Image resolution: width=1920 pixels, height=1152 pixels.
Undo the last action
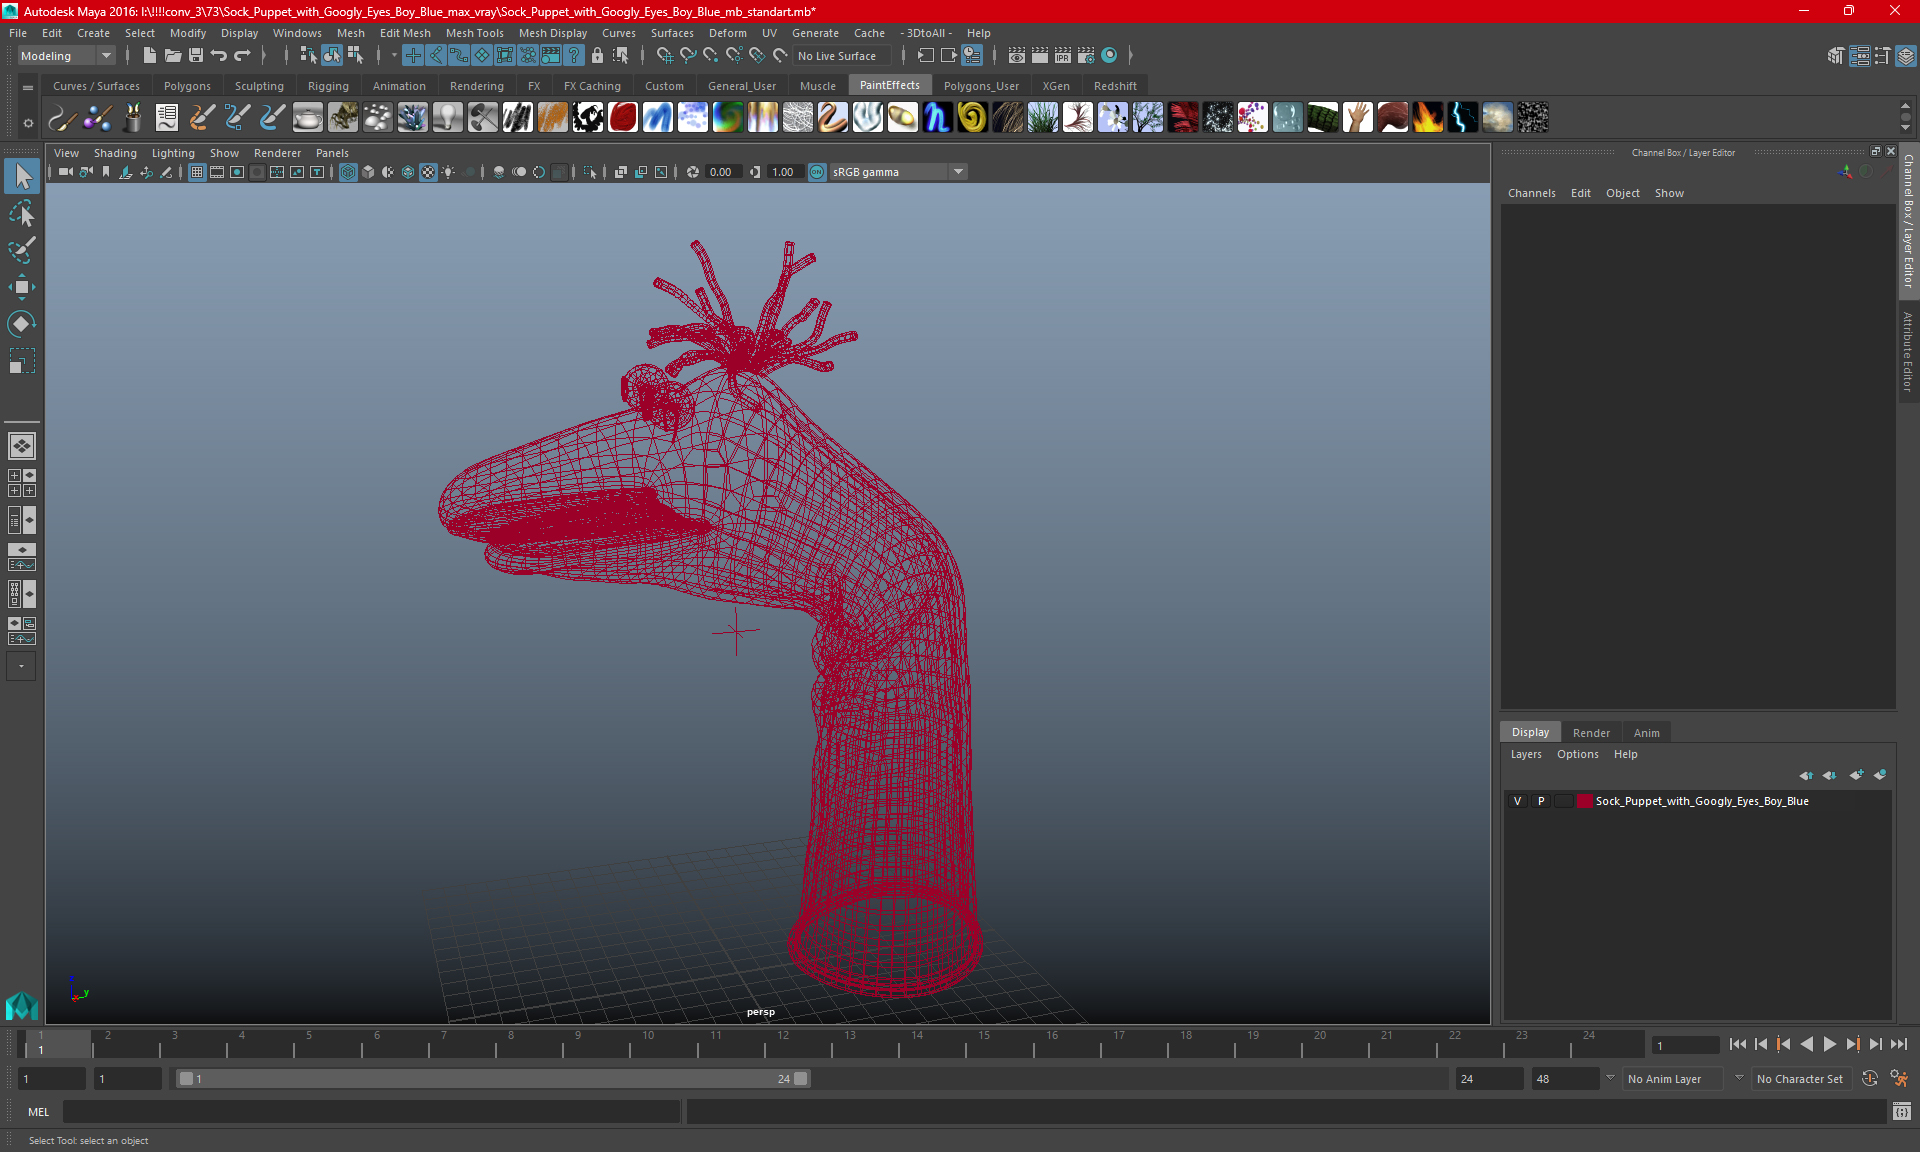[x=219, y=56]
